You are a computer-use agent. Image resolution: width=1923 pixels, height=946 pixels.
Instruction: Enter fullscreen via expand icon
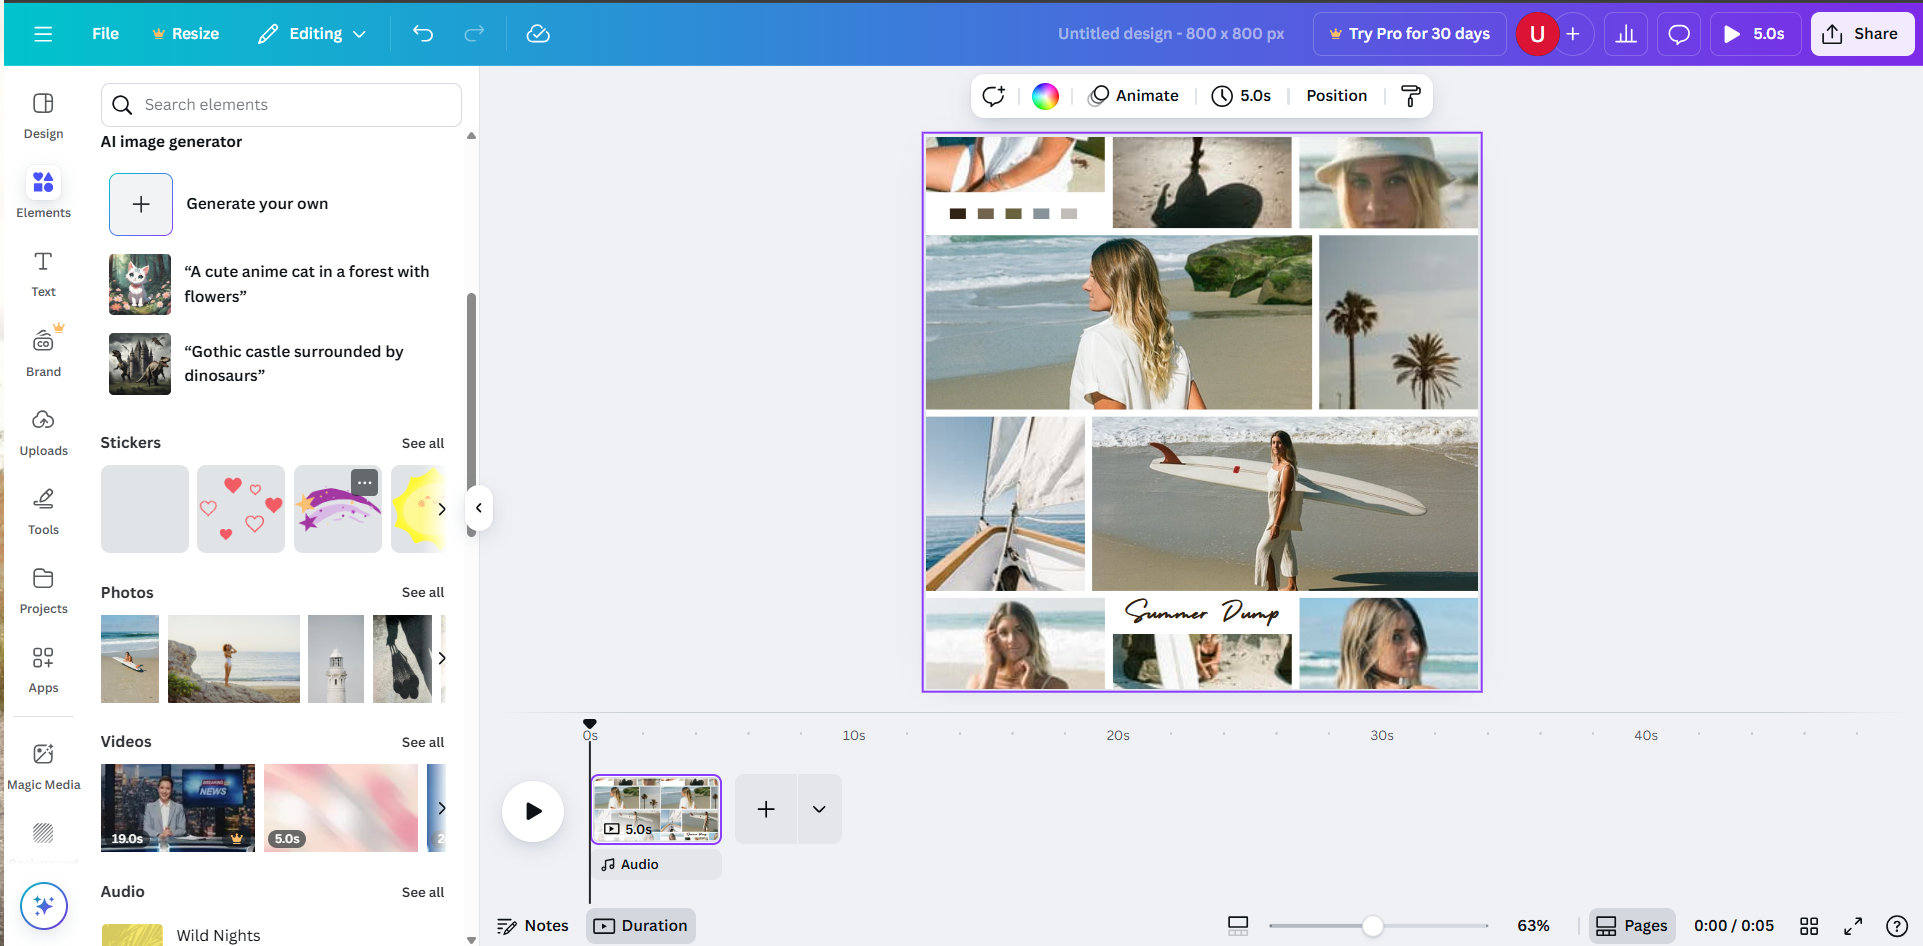point(1853,925)
